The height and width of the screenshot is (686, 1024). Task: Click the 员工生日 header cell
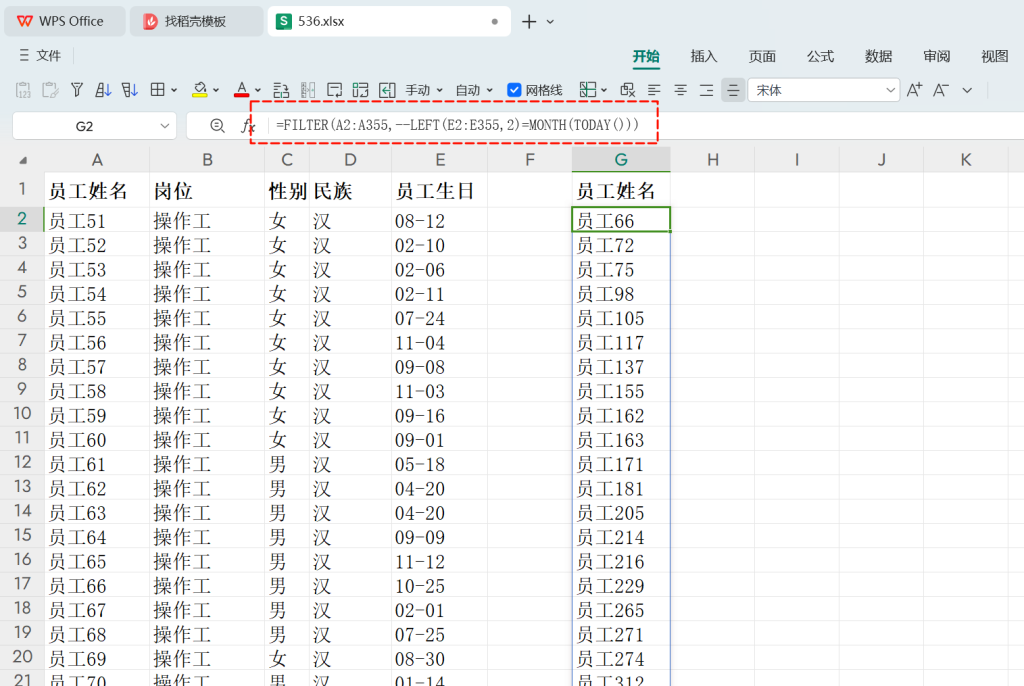(440, 191)
